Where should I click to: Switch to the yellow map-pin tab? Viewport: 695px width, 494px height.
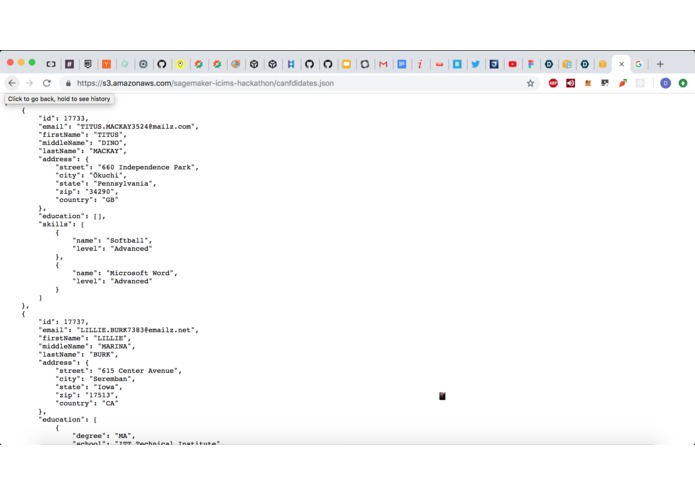180,64
